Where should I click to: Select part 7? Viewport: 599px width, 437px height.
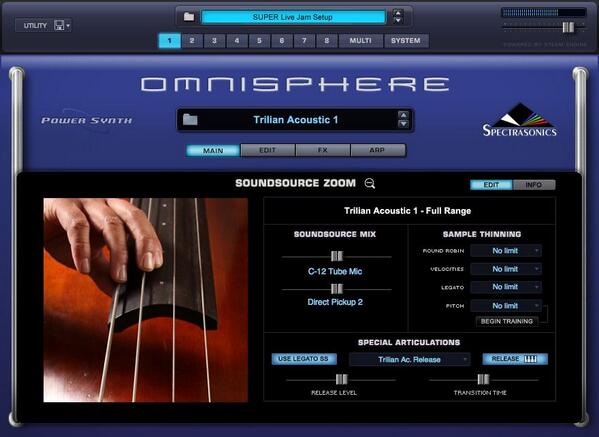[304, 40]
